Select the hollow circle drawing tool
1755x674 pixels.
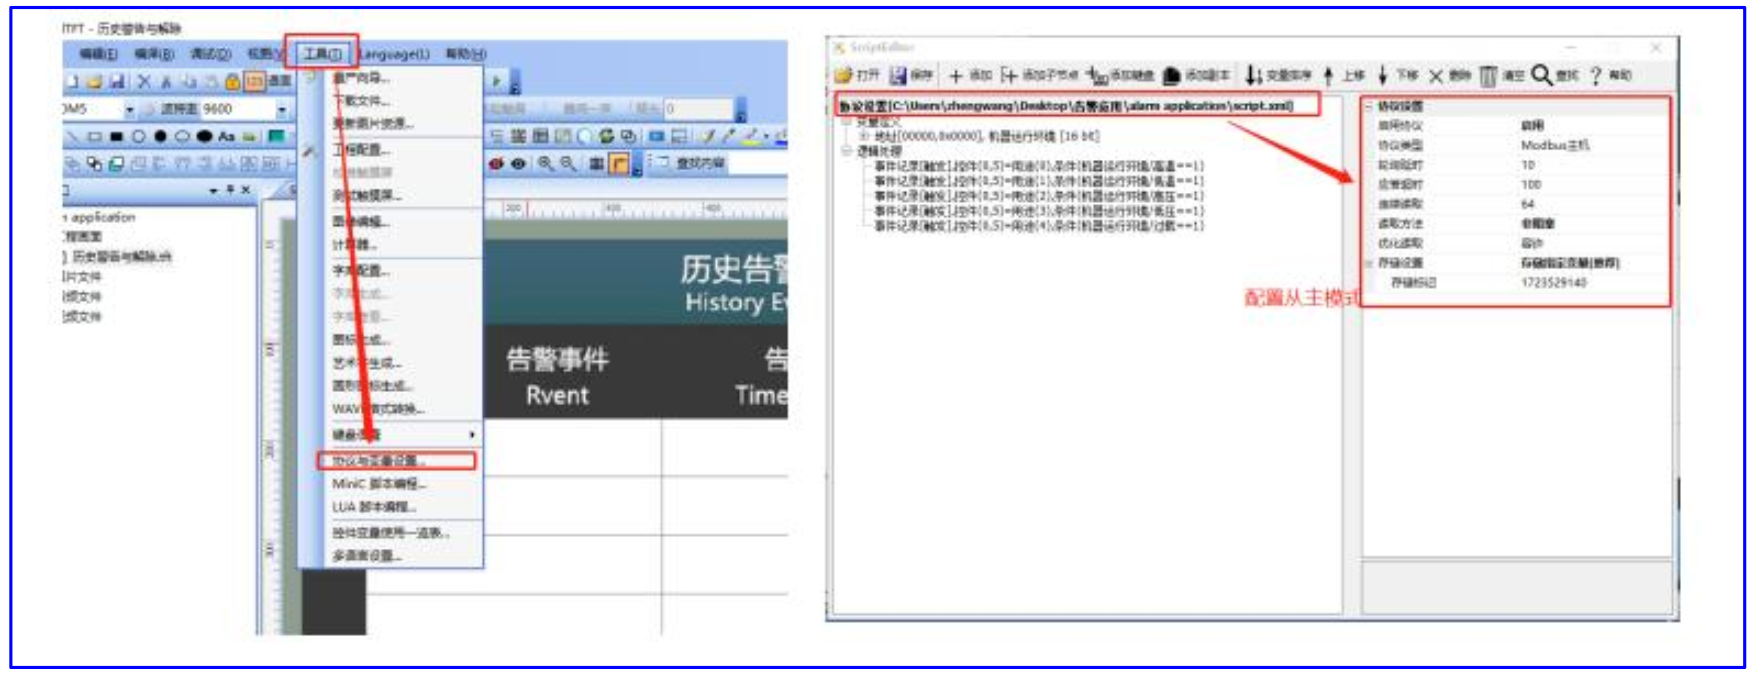[x=138, y=135]
